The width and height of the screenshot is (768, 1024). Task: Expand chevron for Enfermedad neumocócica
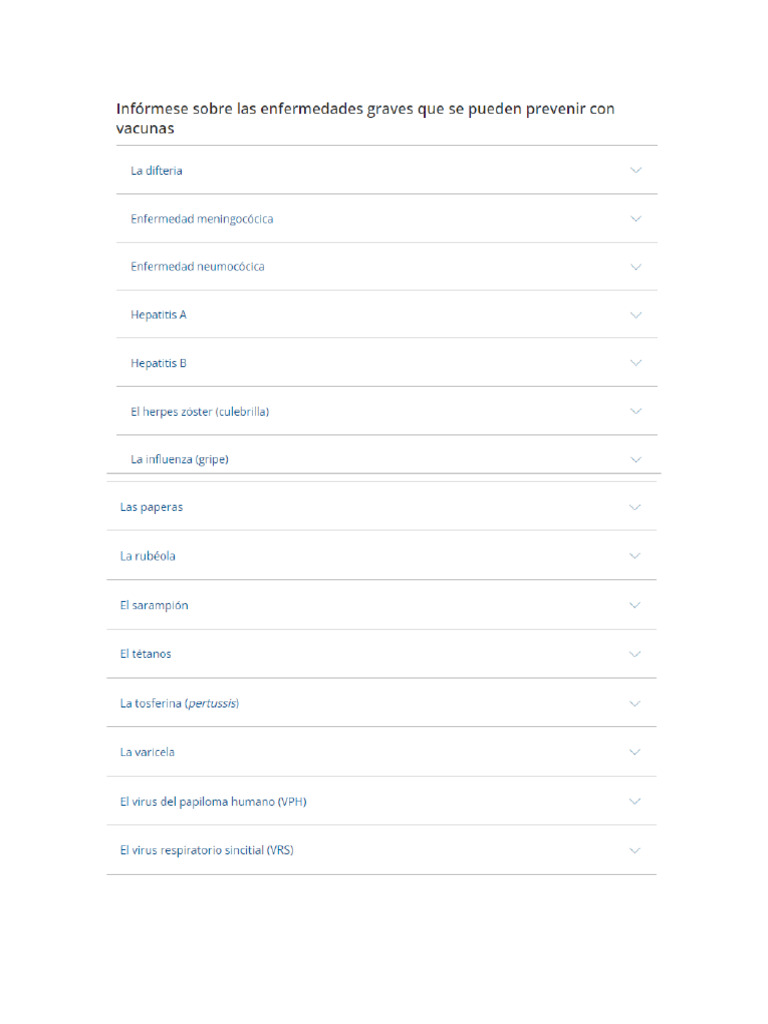coord(635,267)
